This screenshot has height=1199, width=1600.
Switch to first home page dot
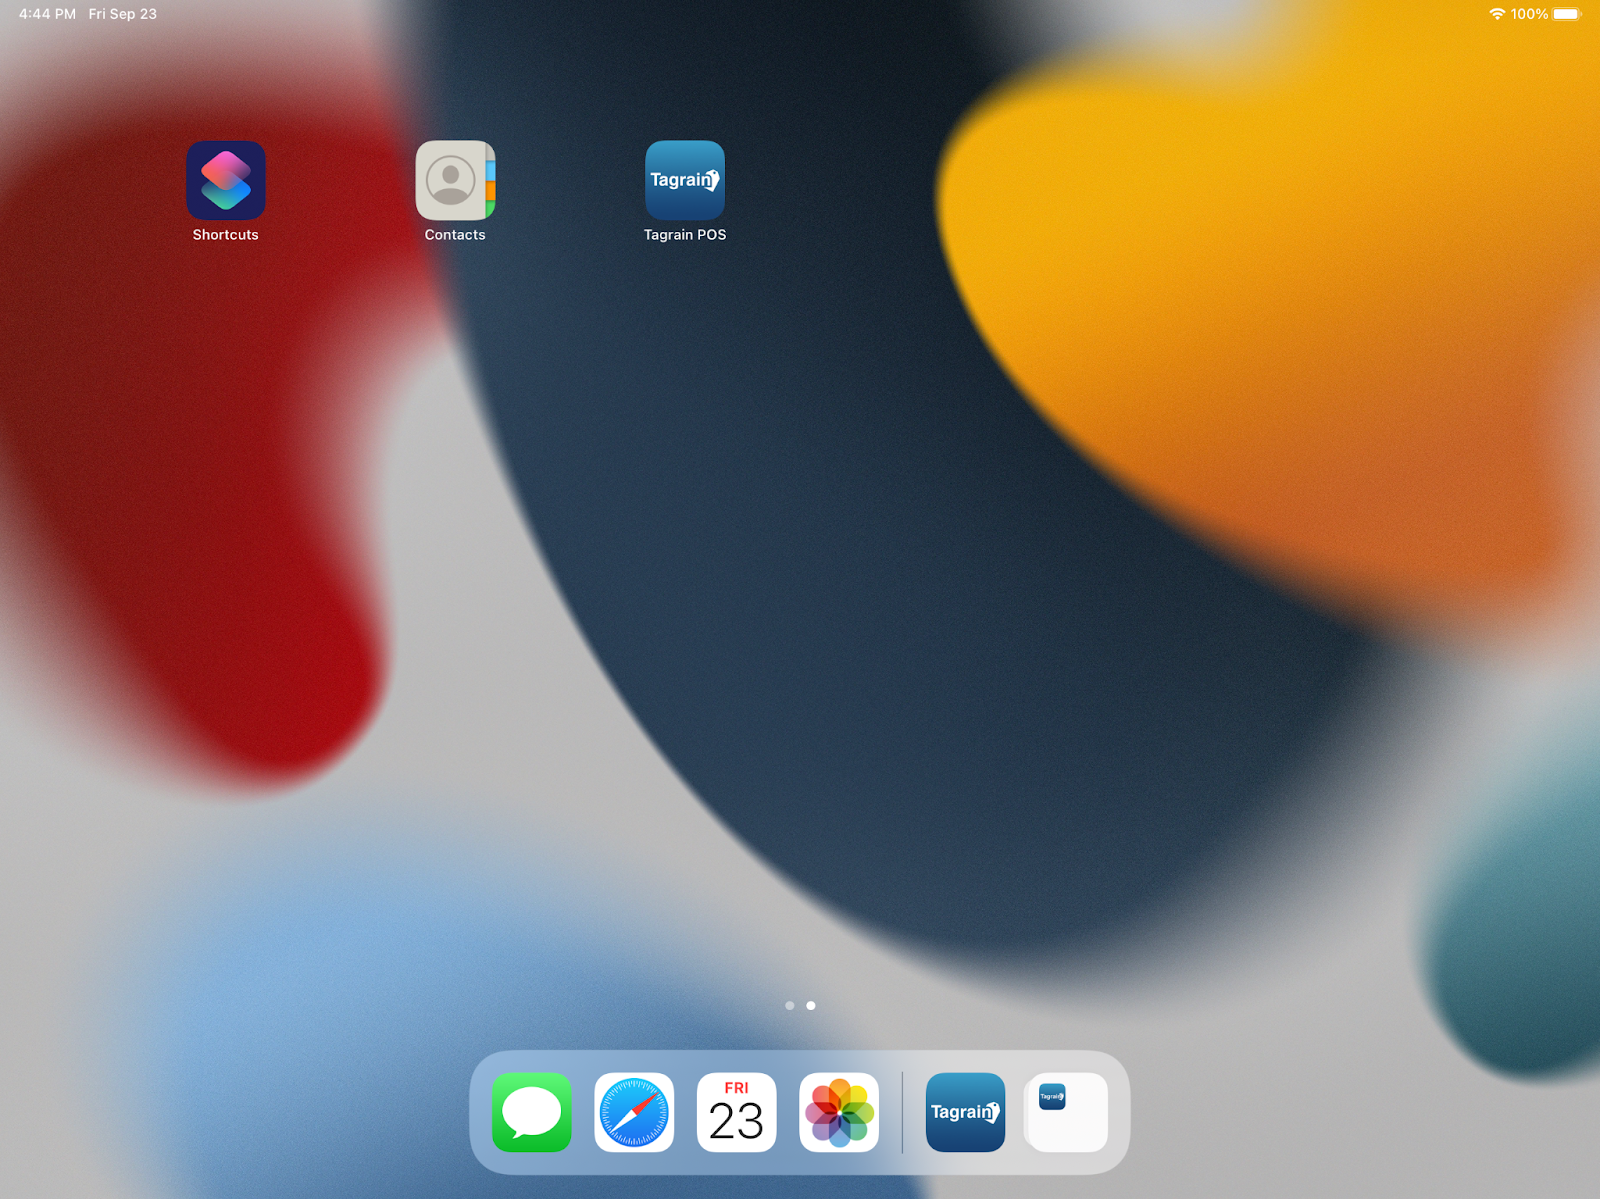[x=790, y=1005]
